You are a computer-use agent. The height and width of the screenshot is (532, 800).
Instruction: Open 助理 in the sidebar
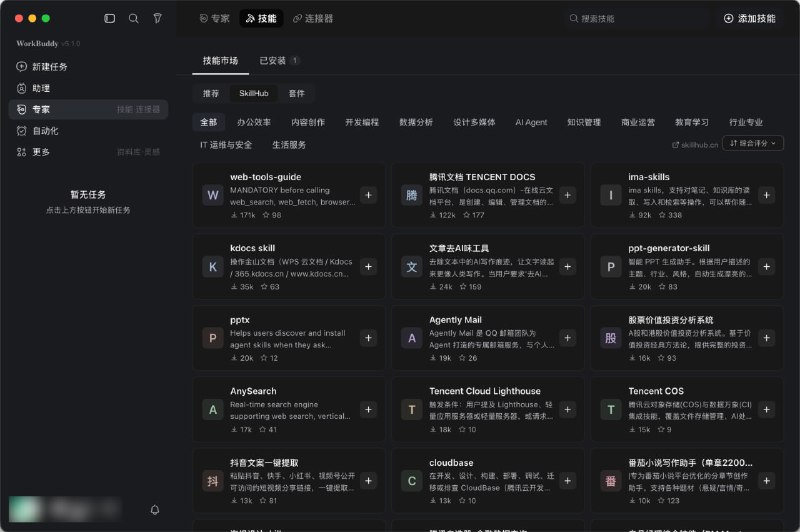coord(88,88)
